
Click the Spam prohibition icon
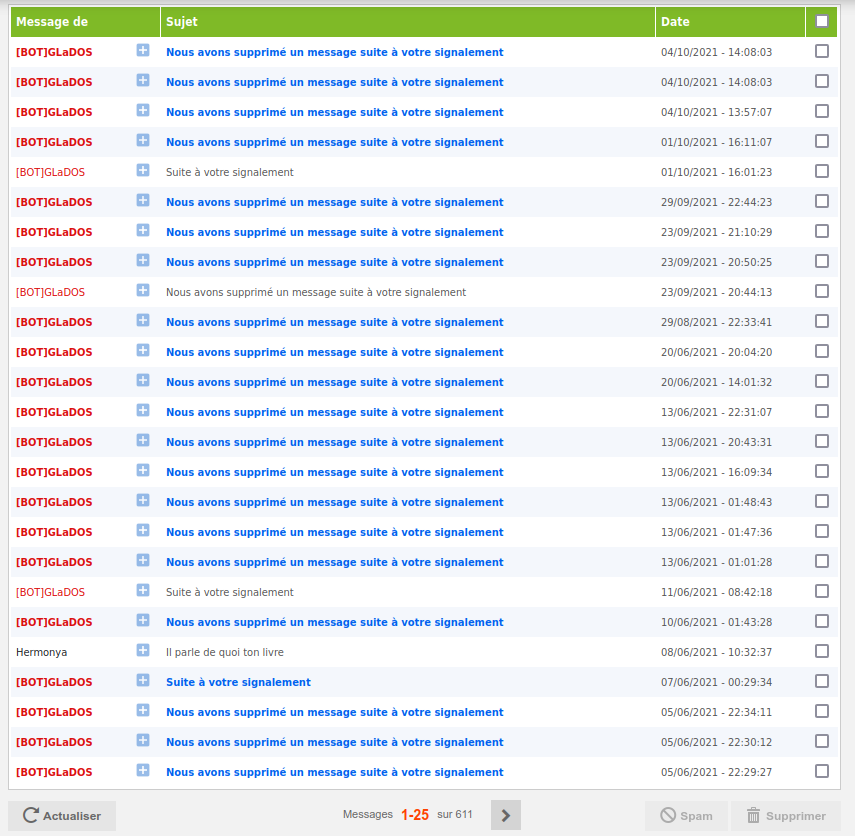(667, 815)
